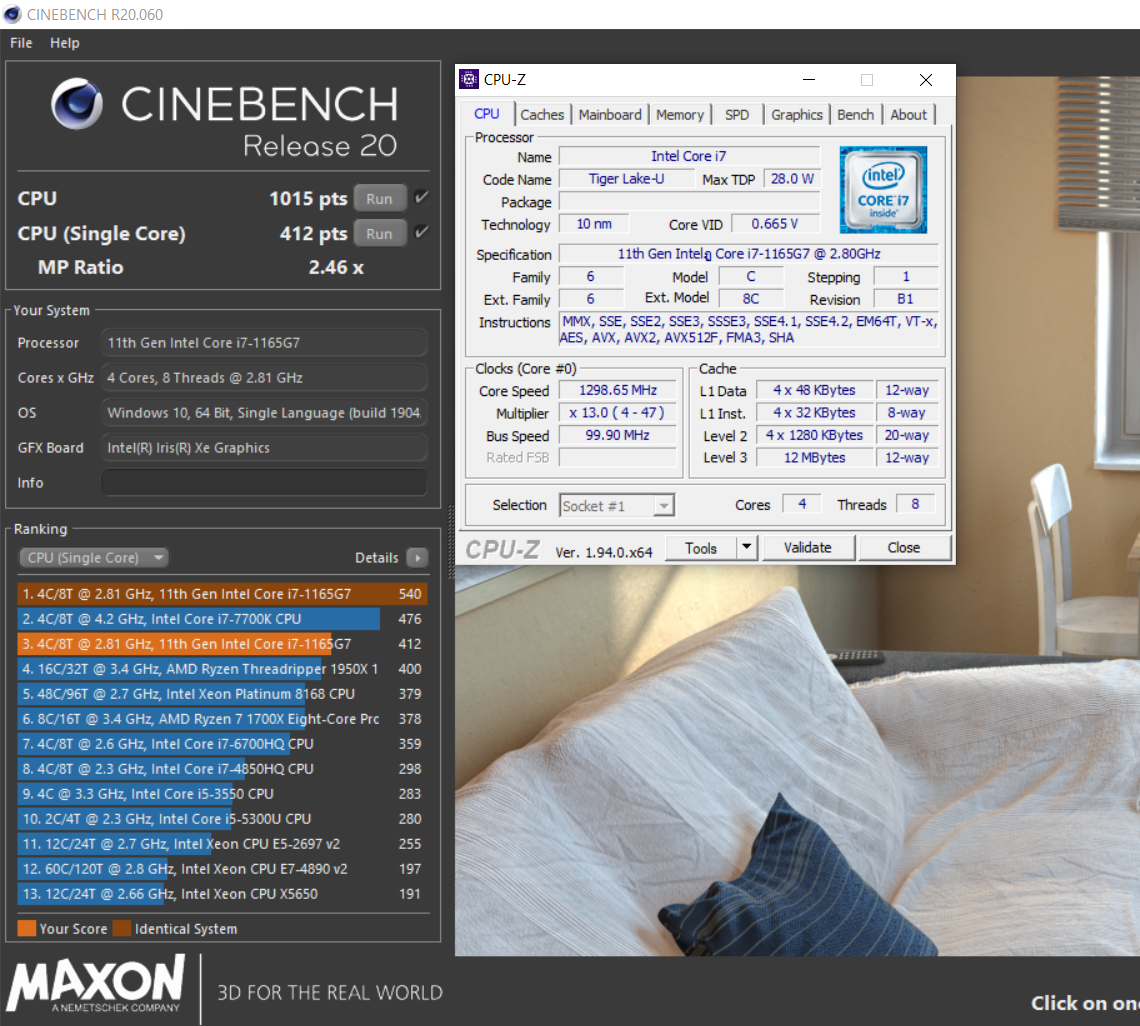Select the CPU tab in CPU-Z
The width and height of the screenshot is (1140, 1026).
pyautogui.click(x=487, y=114)
